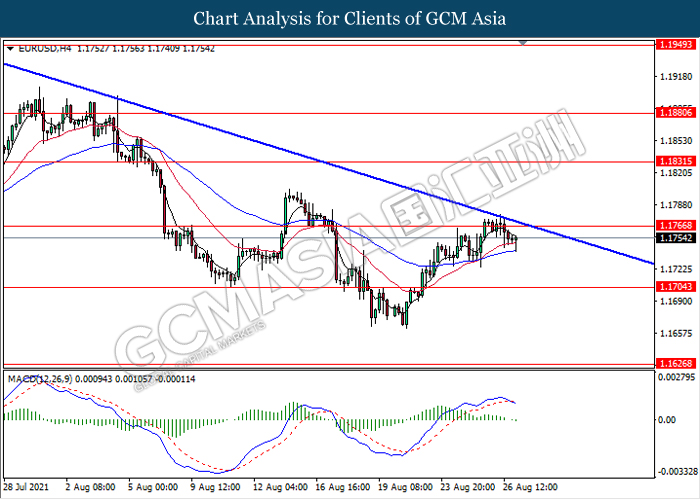Click the current price label 1.17542
700x500 pixels.
675,238
